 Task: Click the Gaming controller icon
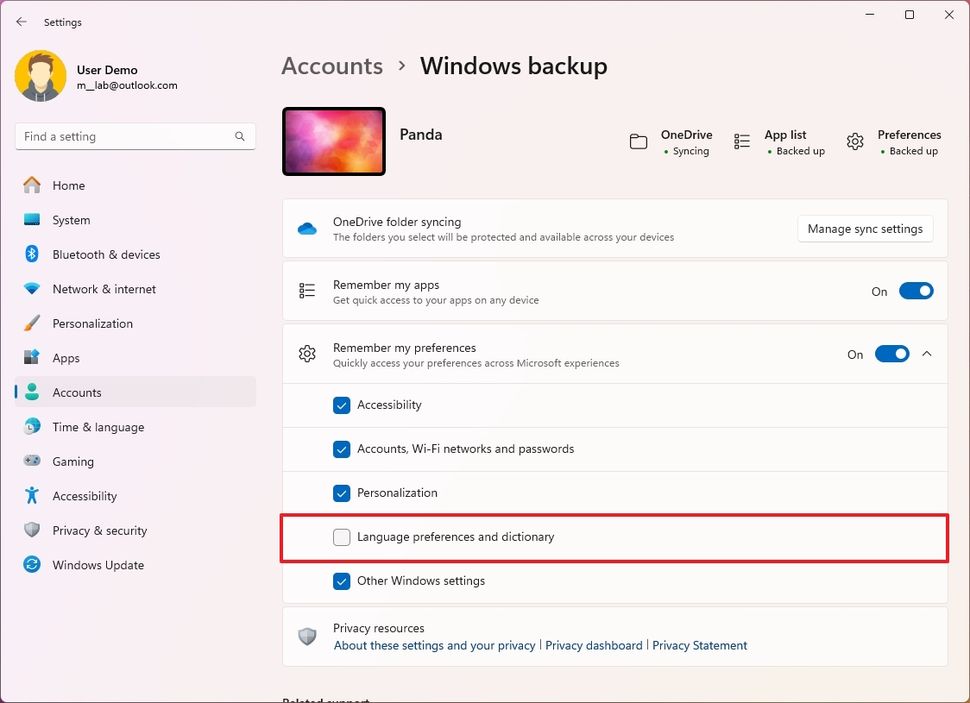32,461
